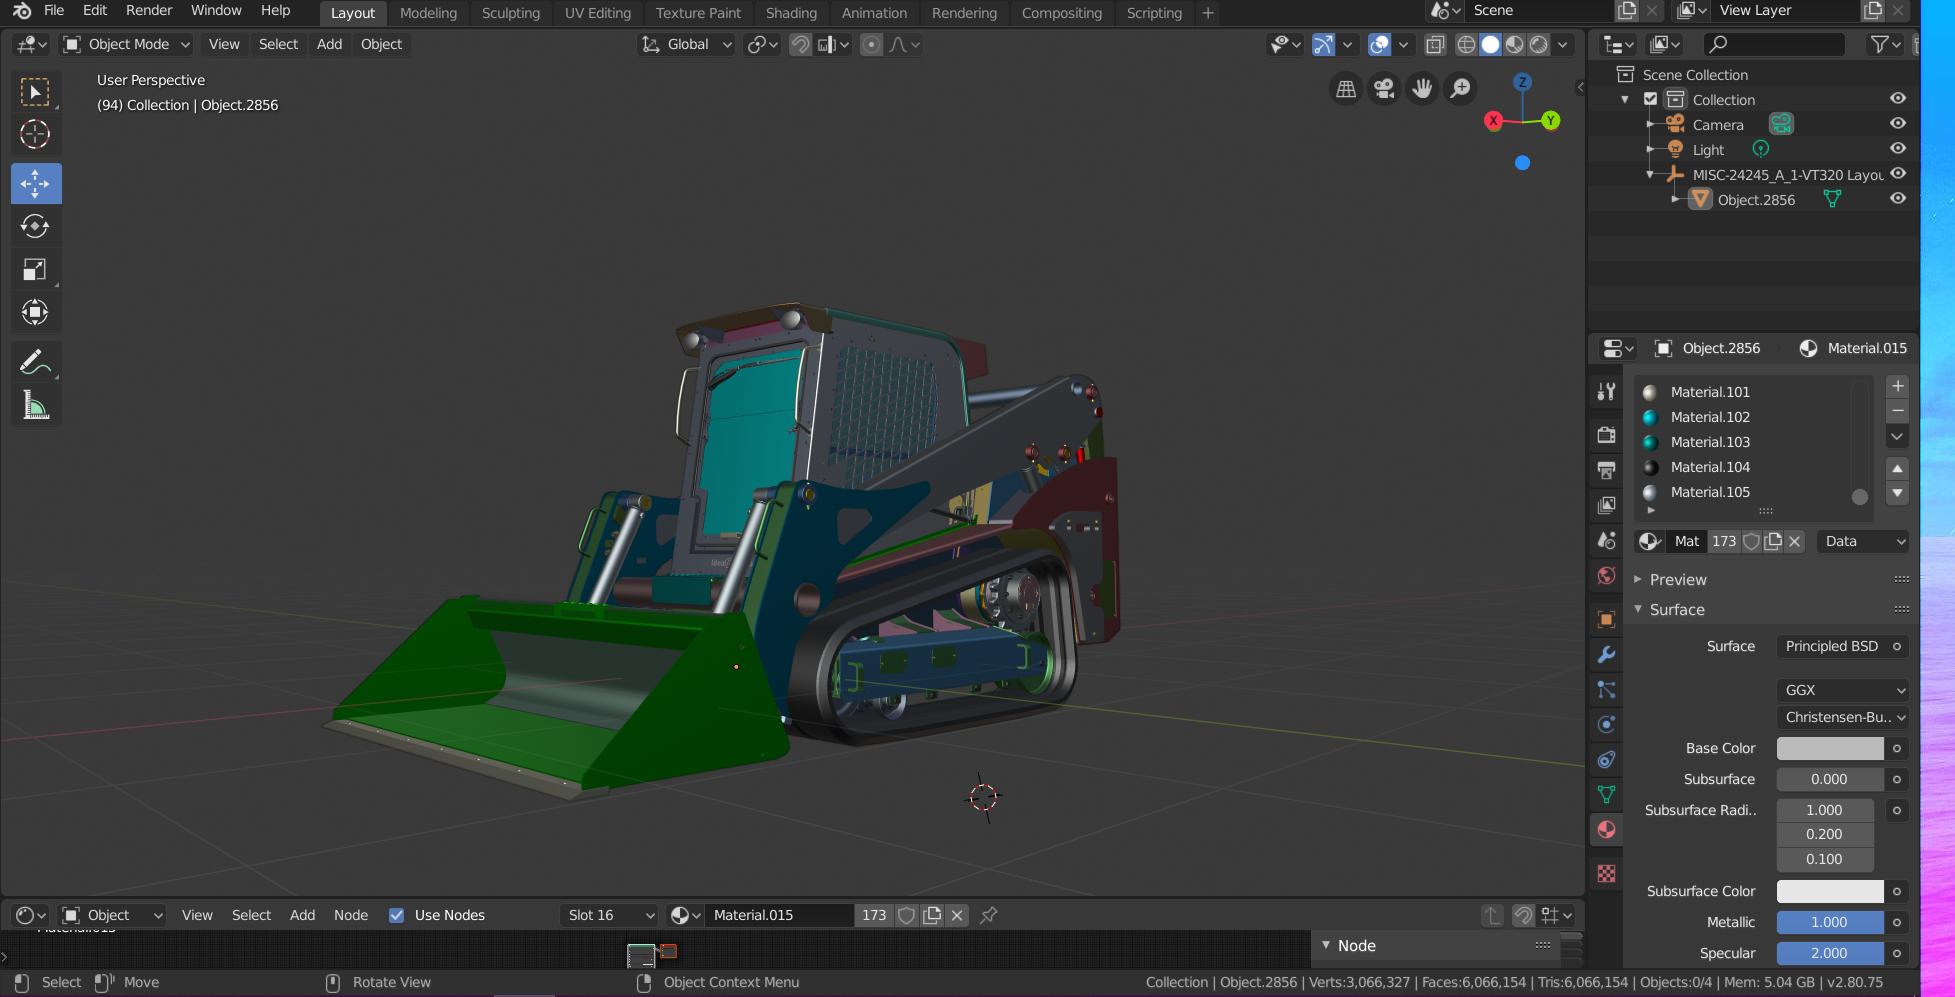Remove the selected material slot
Image resolution: width=1955 pixels, height=997 pixels.
pos(1897,411)
